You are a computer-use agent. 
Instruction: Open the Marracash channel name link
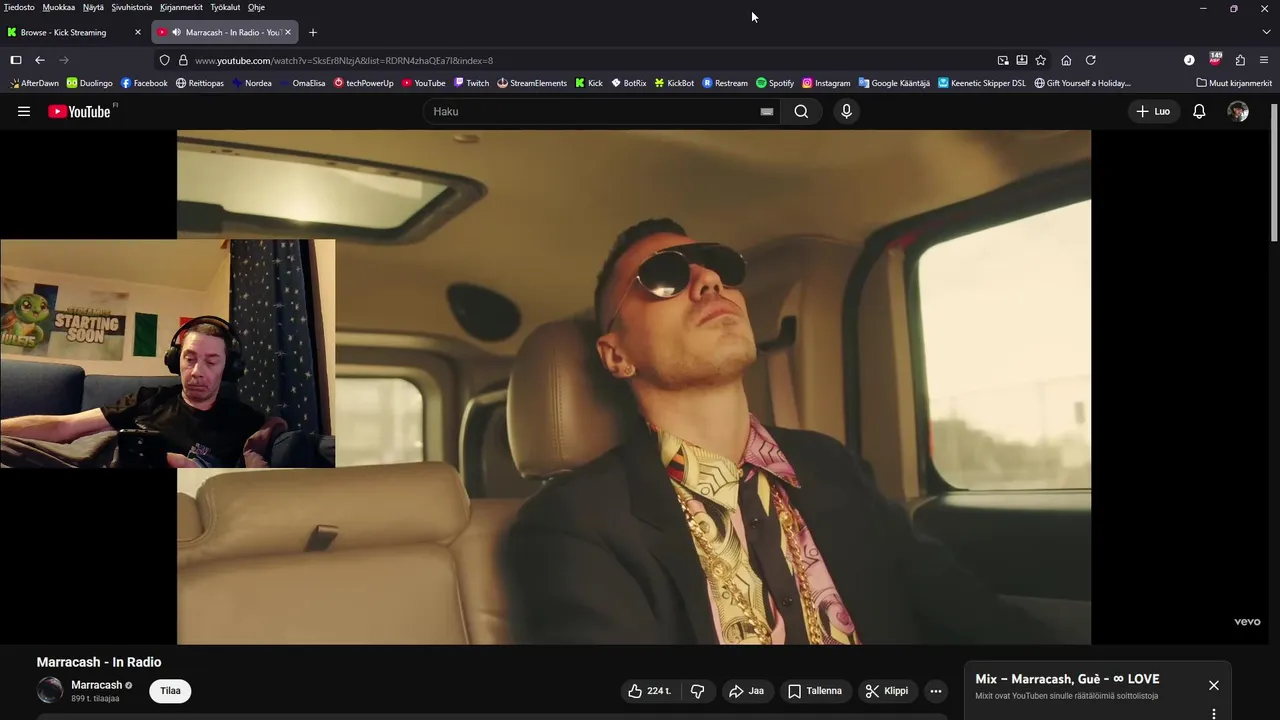(96, 685)
